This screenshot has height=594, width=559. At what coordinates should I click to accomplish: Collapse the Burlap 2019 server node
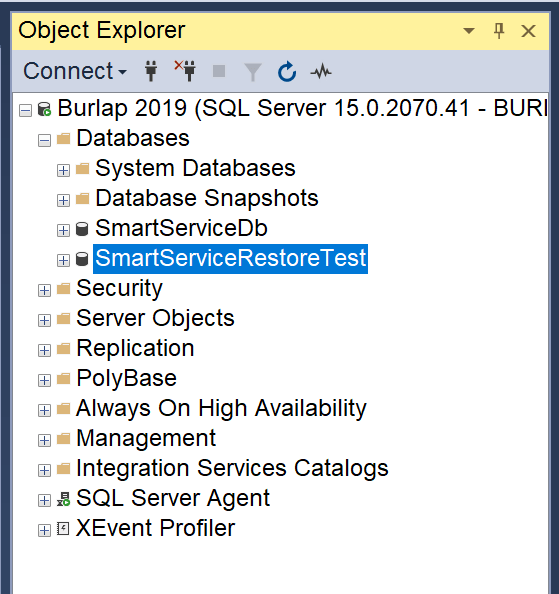(25, 111)
